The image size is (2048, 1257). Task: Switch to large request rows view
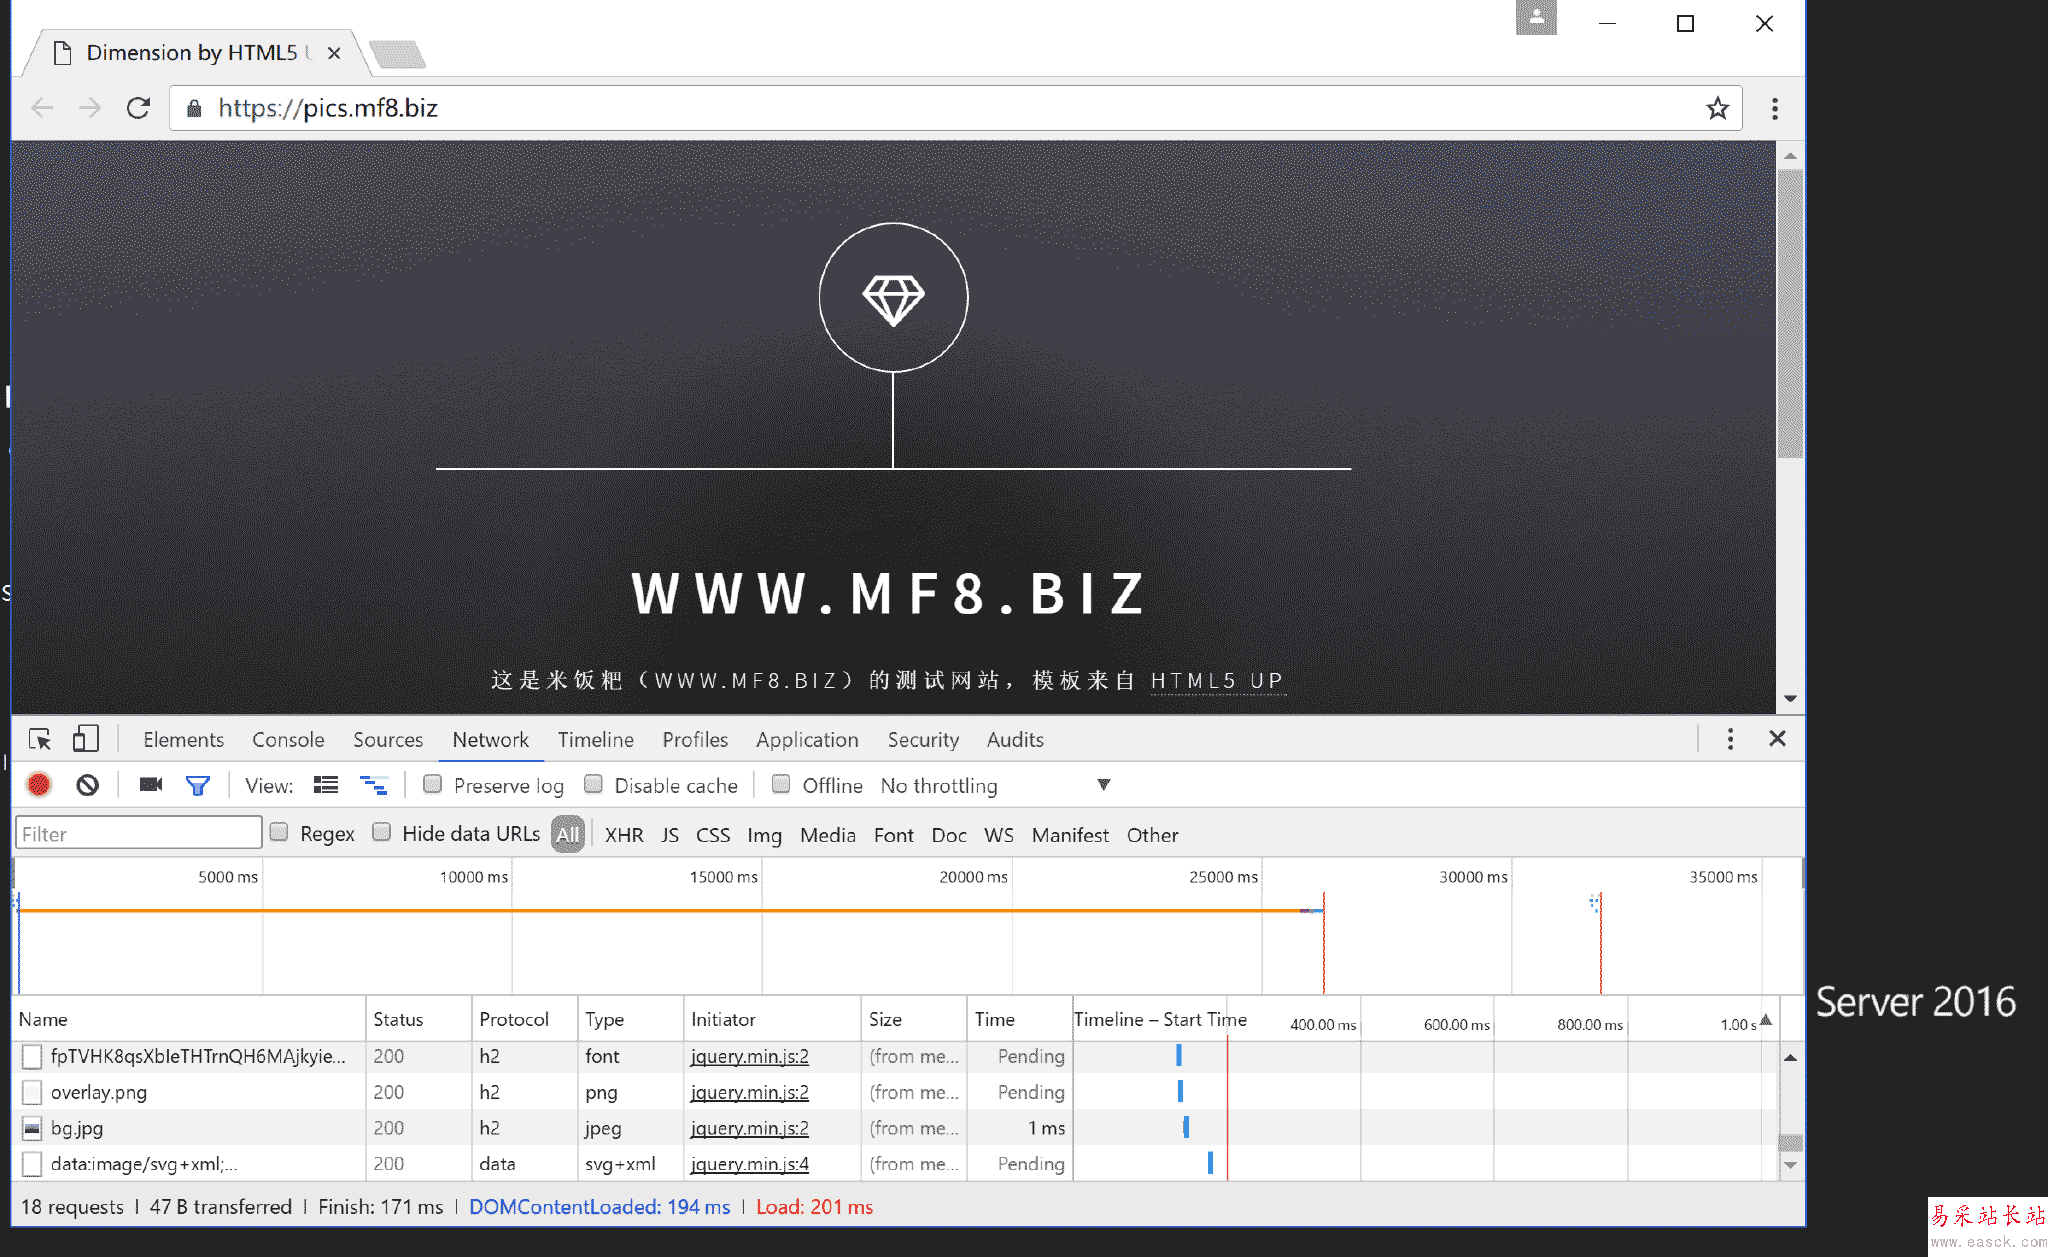click(326, 785)
